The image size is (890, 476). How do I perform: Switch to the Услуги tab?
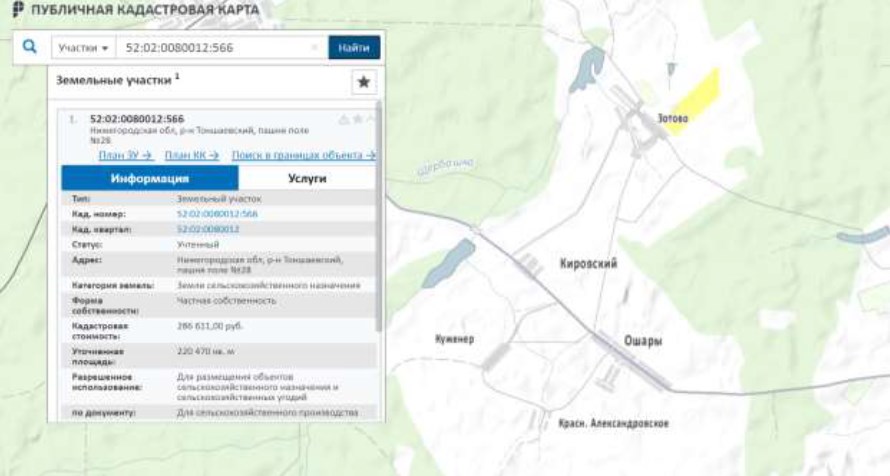click(307, 178)
